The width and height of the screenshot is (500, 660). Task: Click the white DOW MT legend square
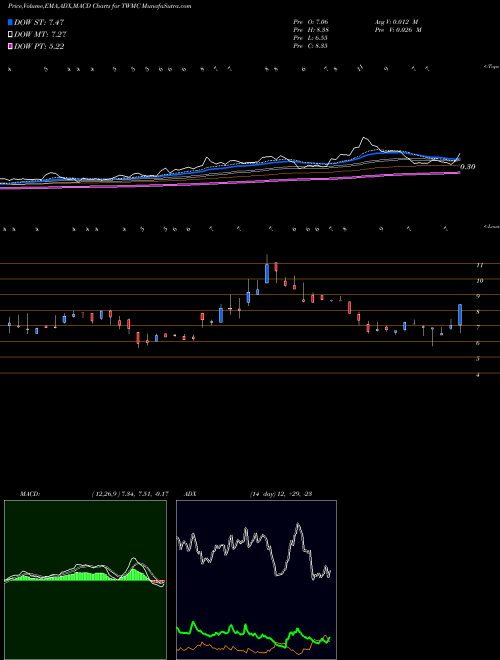(10, 34)
